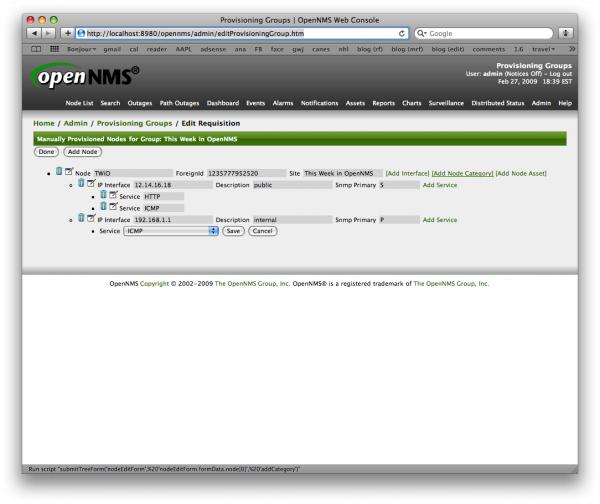Go to Provisioning Groups breadcrumb

click(x=134, y=123)
